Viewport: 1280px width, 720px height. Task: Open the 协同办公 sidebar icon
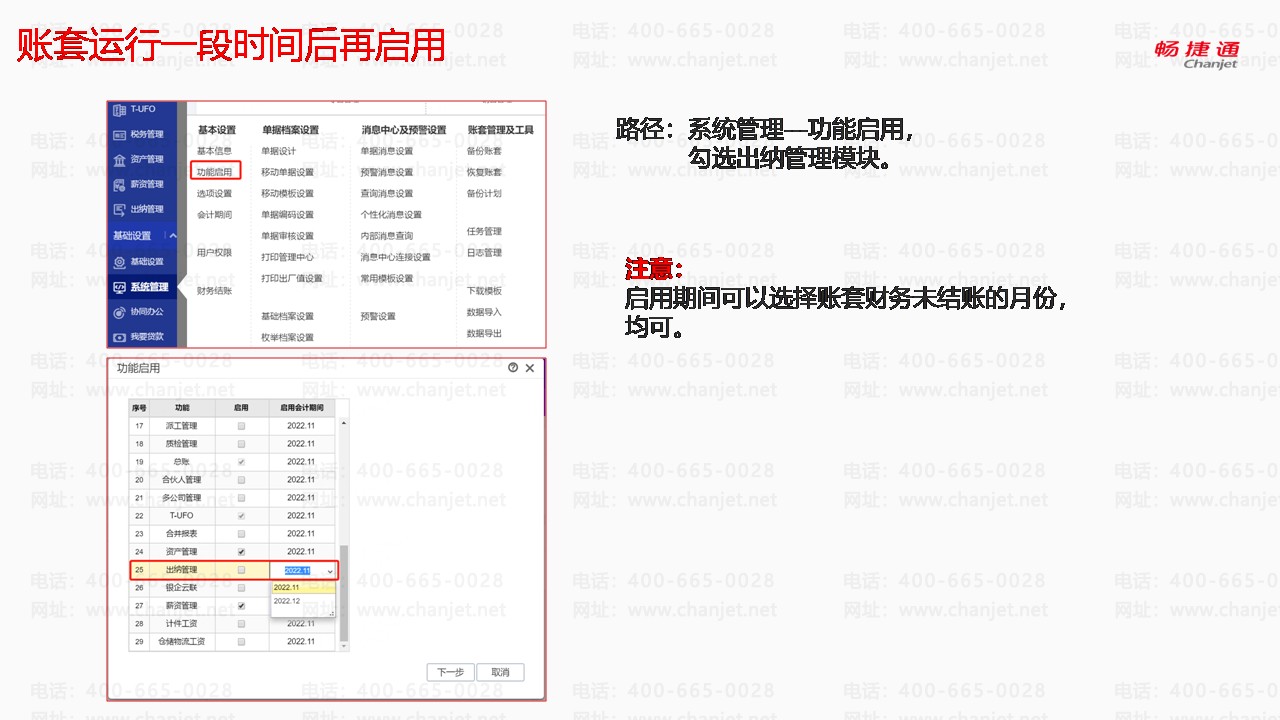tap(120, 312)
